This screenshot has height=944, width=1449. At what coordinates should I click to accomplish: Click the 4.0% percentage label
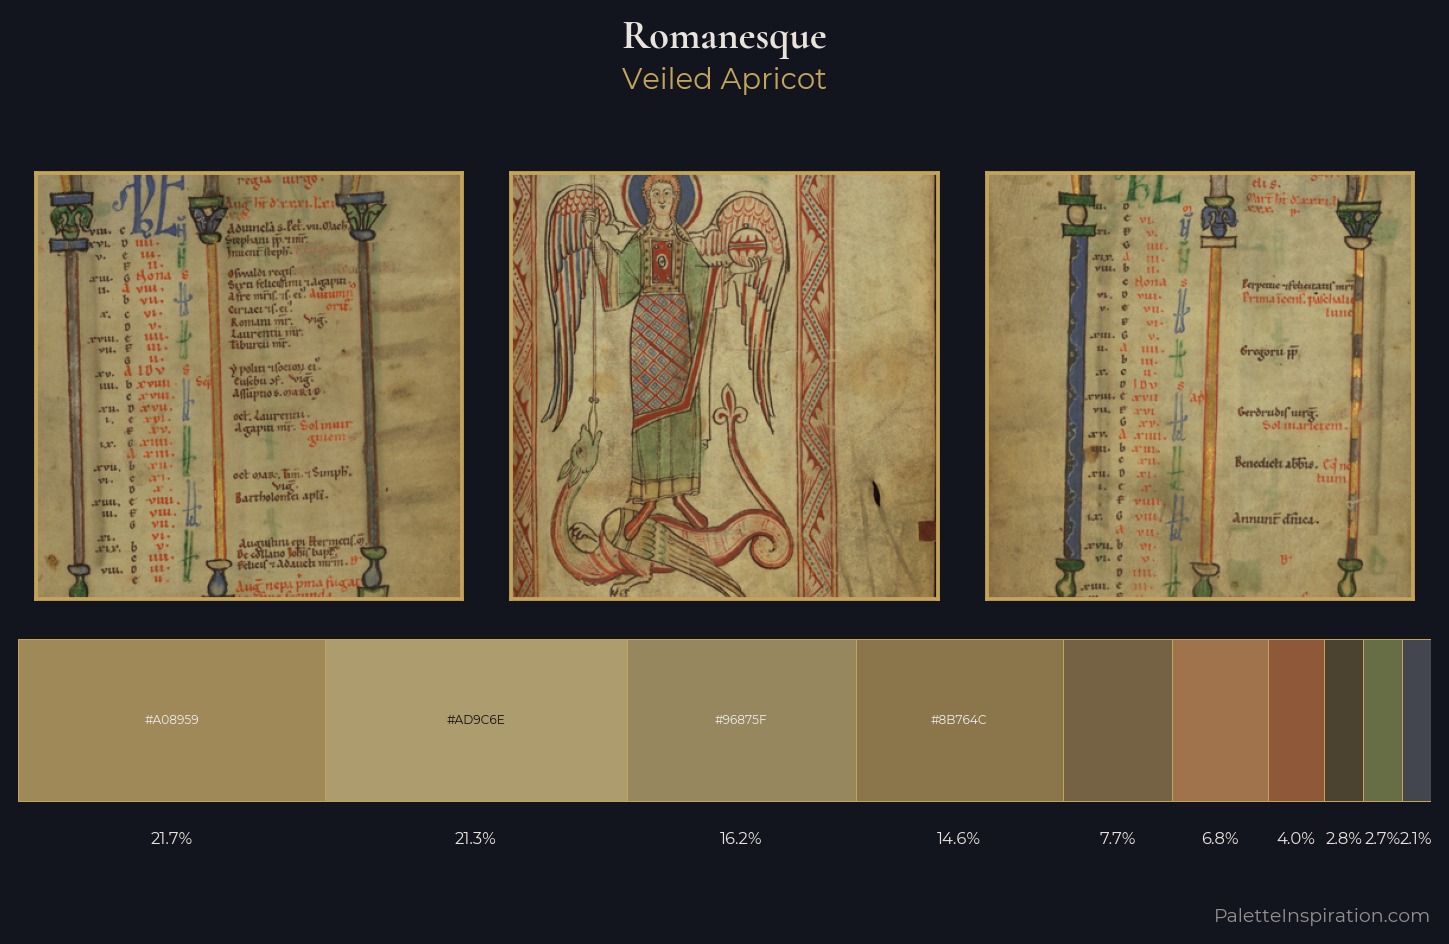tap(1296, 838)
